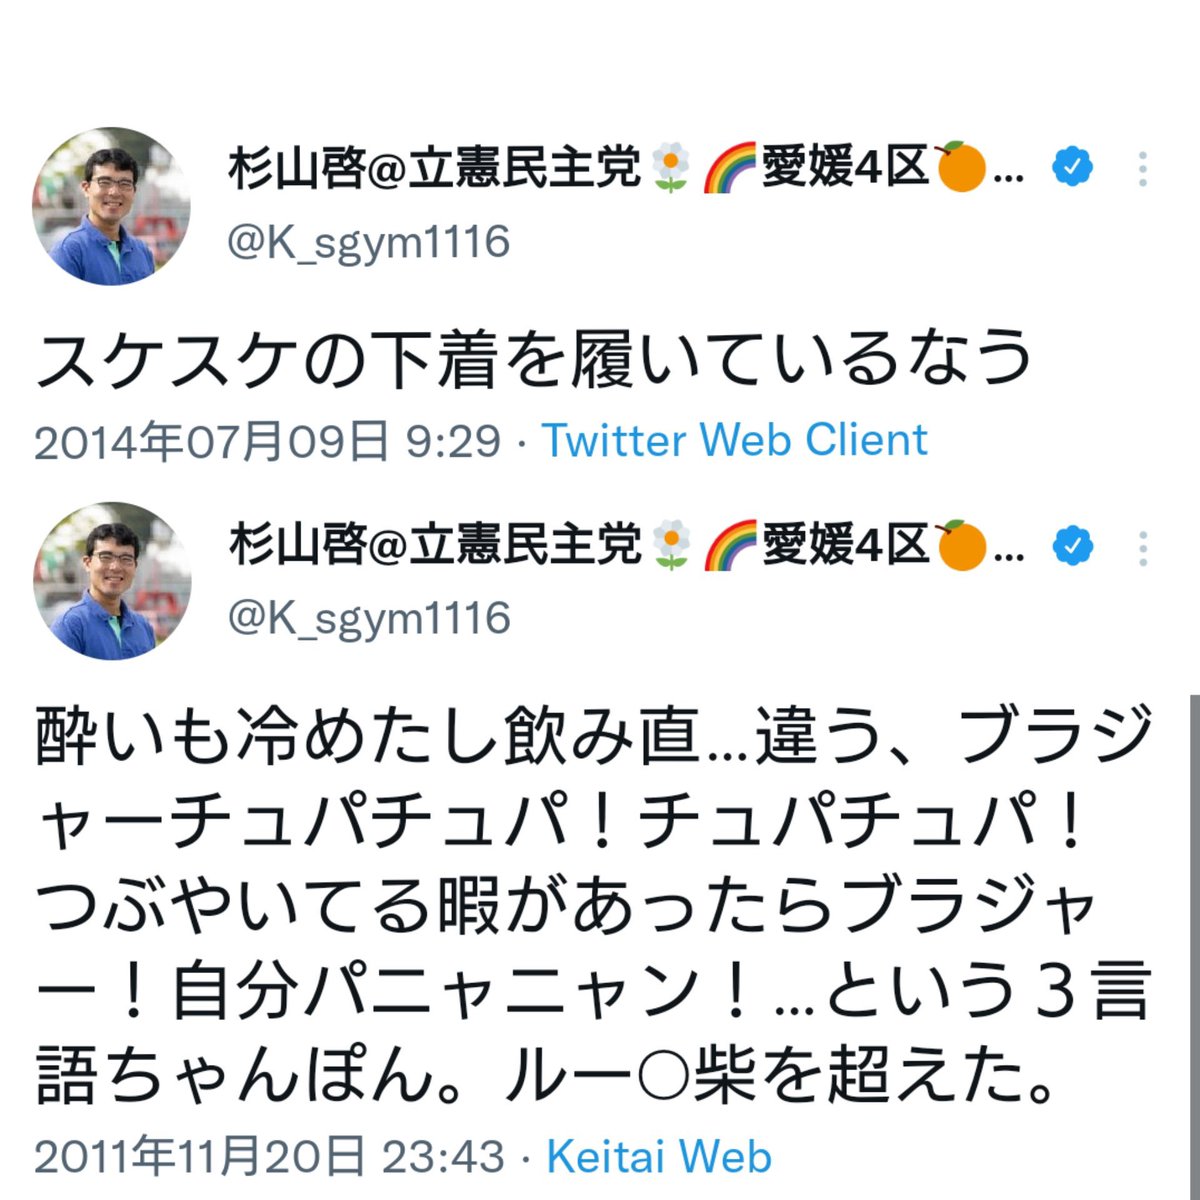Click the second tweet's body text

tap(595, 906)
